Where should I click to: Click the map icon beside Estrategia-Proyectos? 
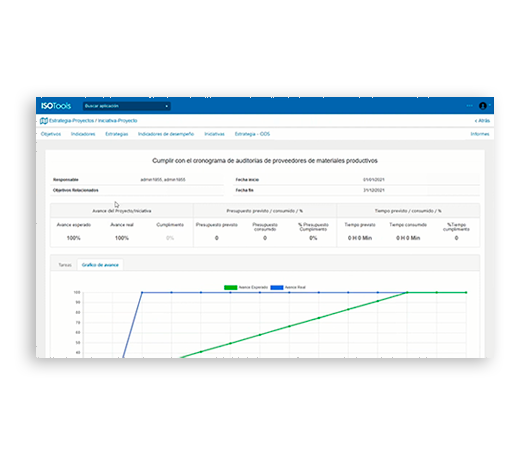(x=44, y=121)
